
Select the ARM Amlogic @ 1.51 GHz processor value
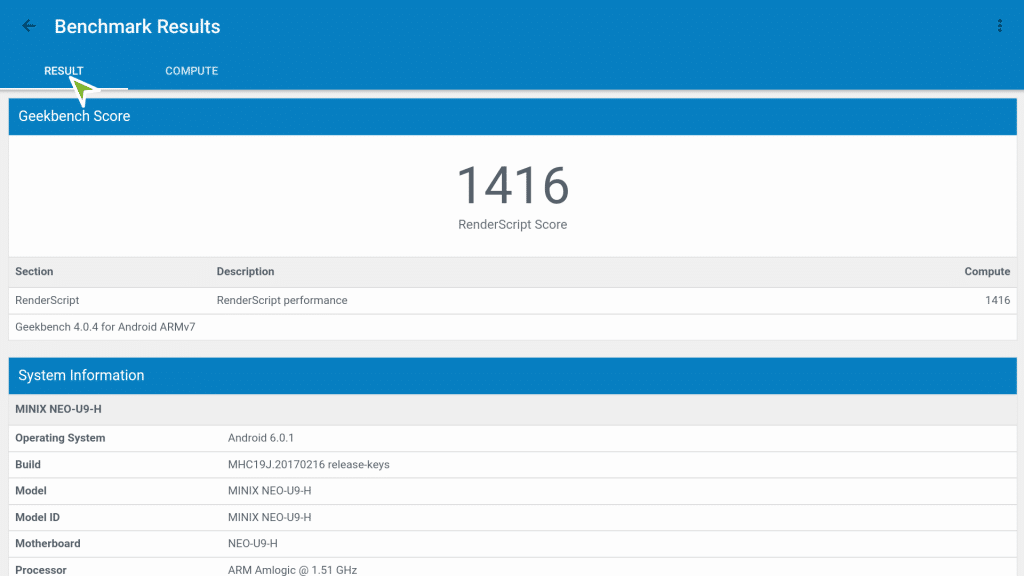(292, 570)
